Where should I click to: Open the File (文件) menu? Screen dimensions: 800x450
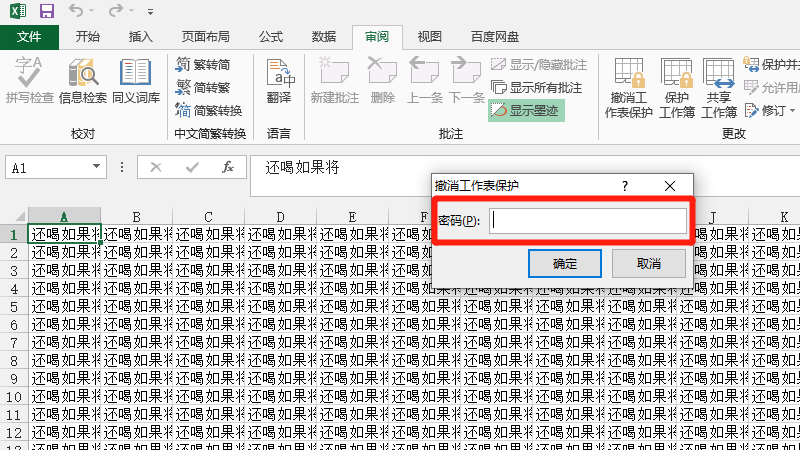coord(30,37)
